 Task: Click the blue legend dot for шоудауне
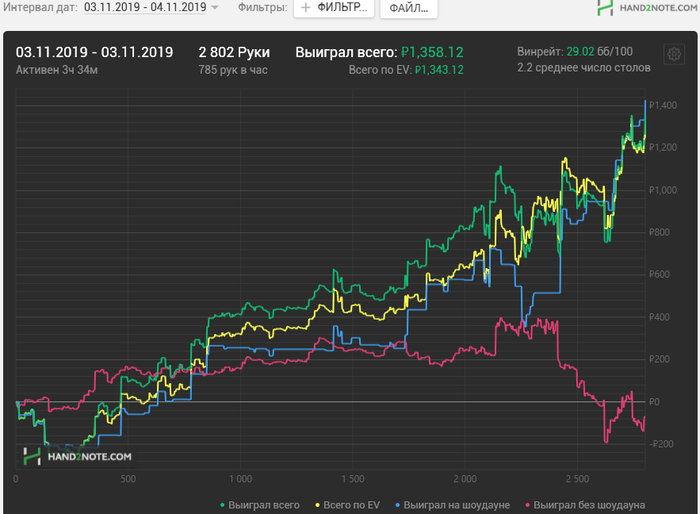398,506
